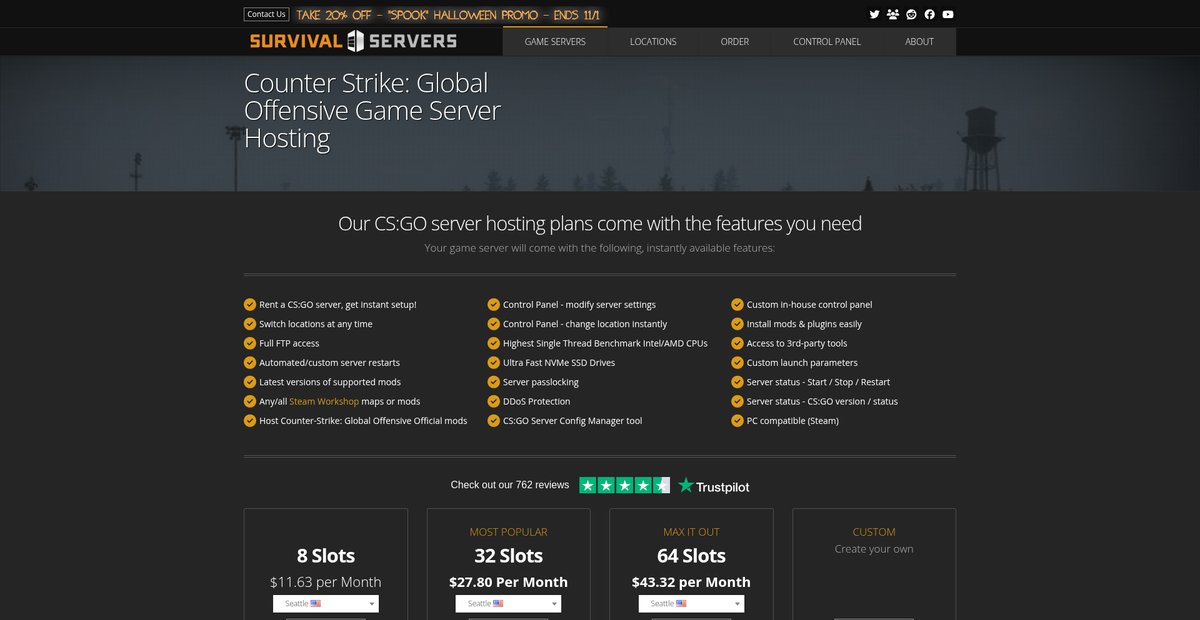
Task: Follow the Steam Workshop link
Action: (324, 401)
